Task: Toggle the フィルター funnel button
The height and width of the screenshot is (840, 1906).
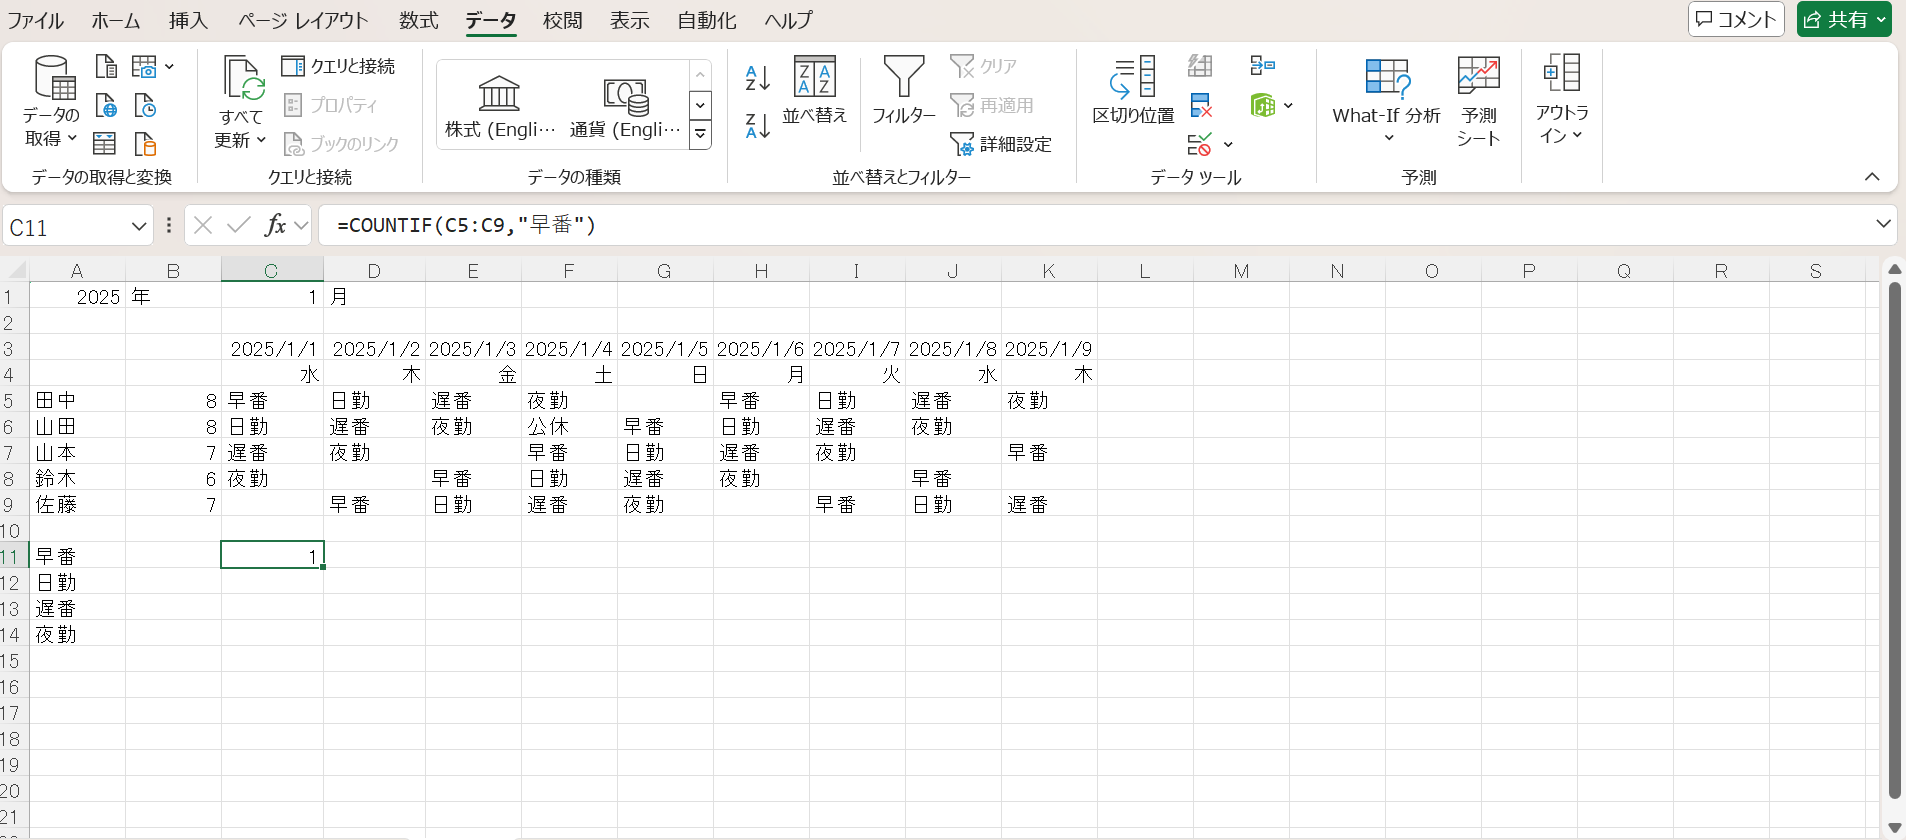Action: 904,91
